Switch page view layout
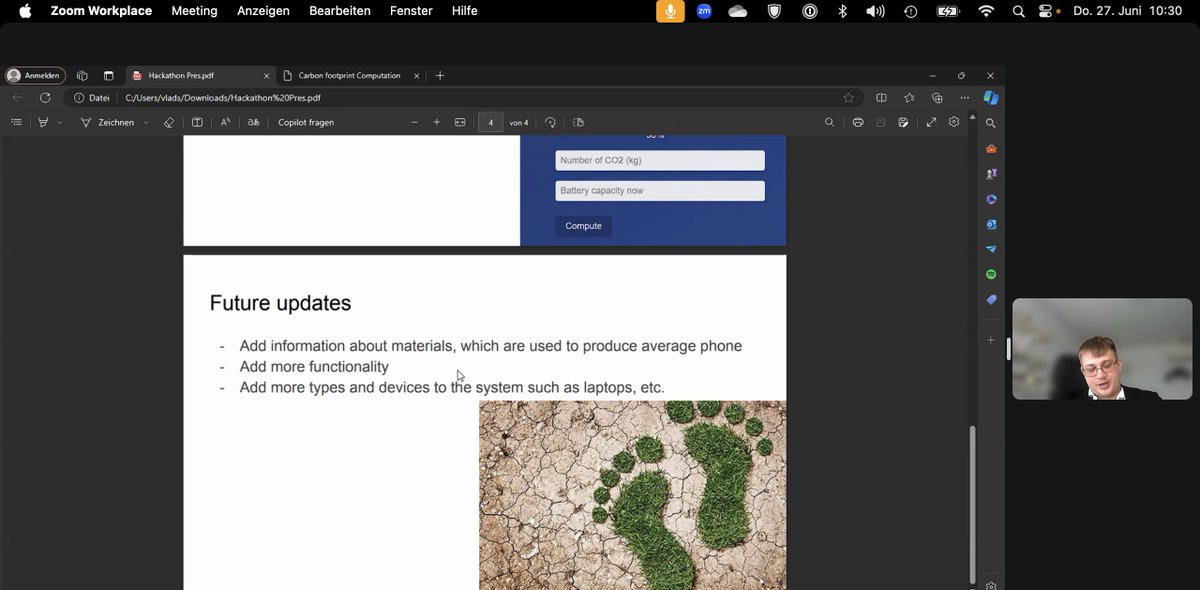This screenshot has width=1200, height=590. pos(578,122)
